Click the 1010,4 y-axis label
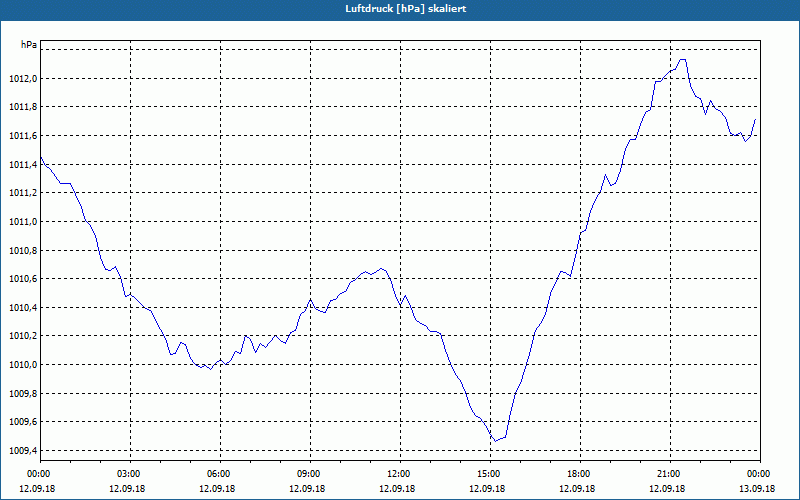 pos(22,308)
